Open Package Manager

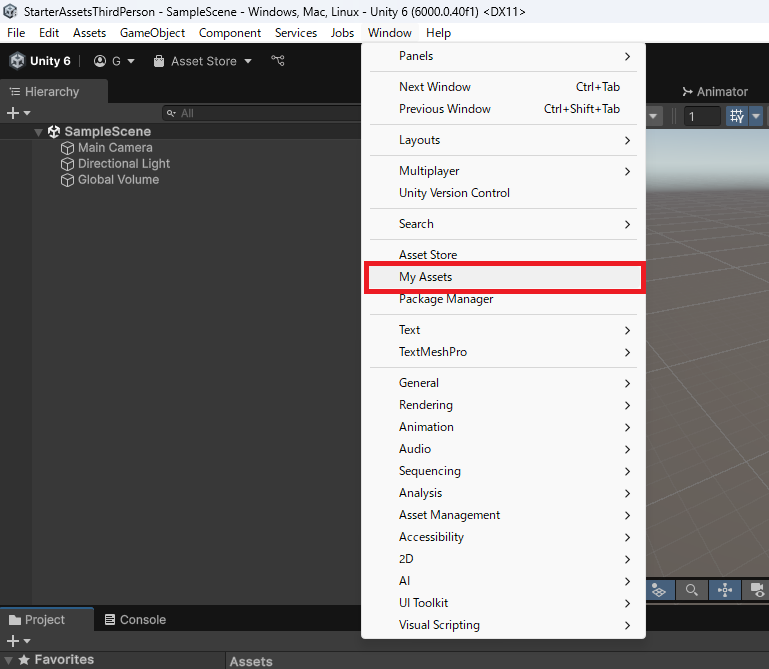click(503, 299)
